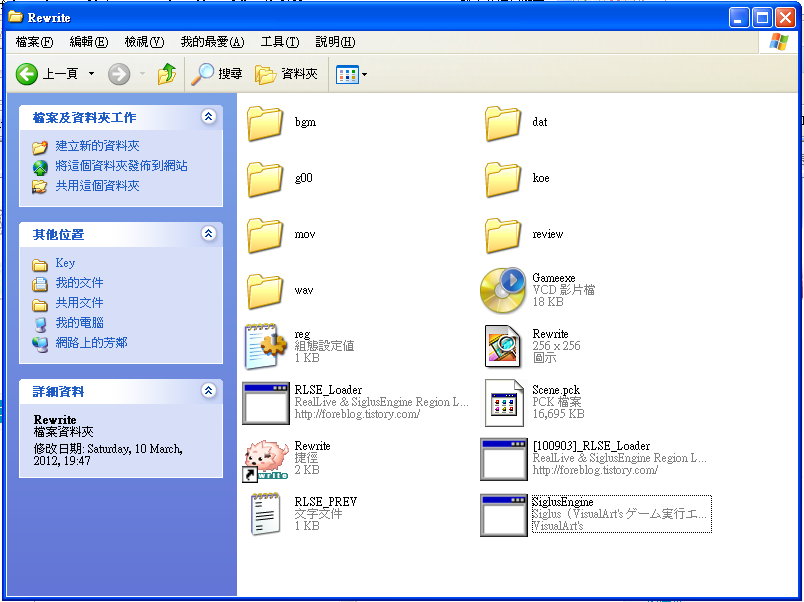
Task: Select the review folder icon
Action: pyautogui.click(x=502, y=235)
